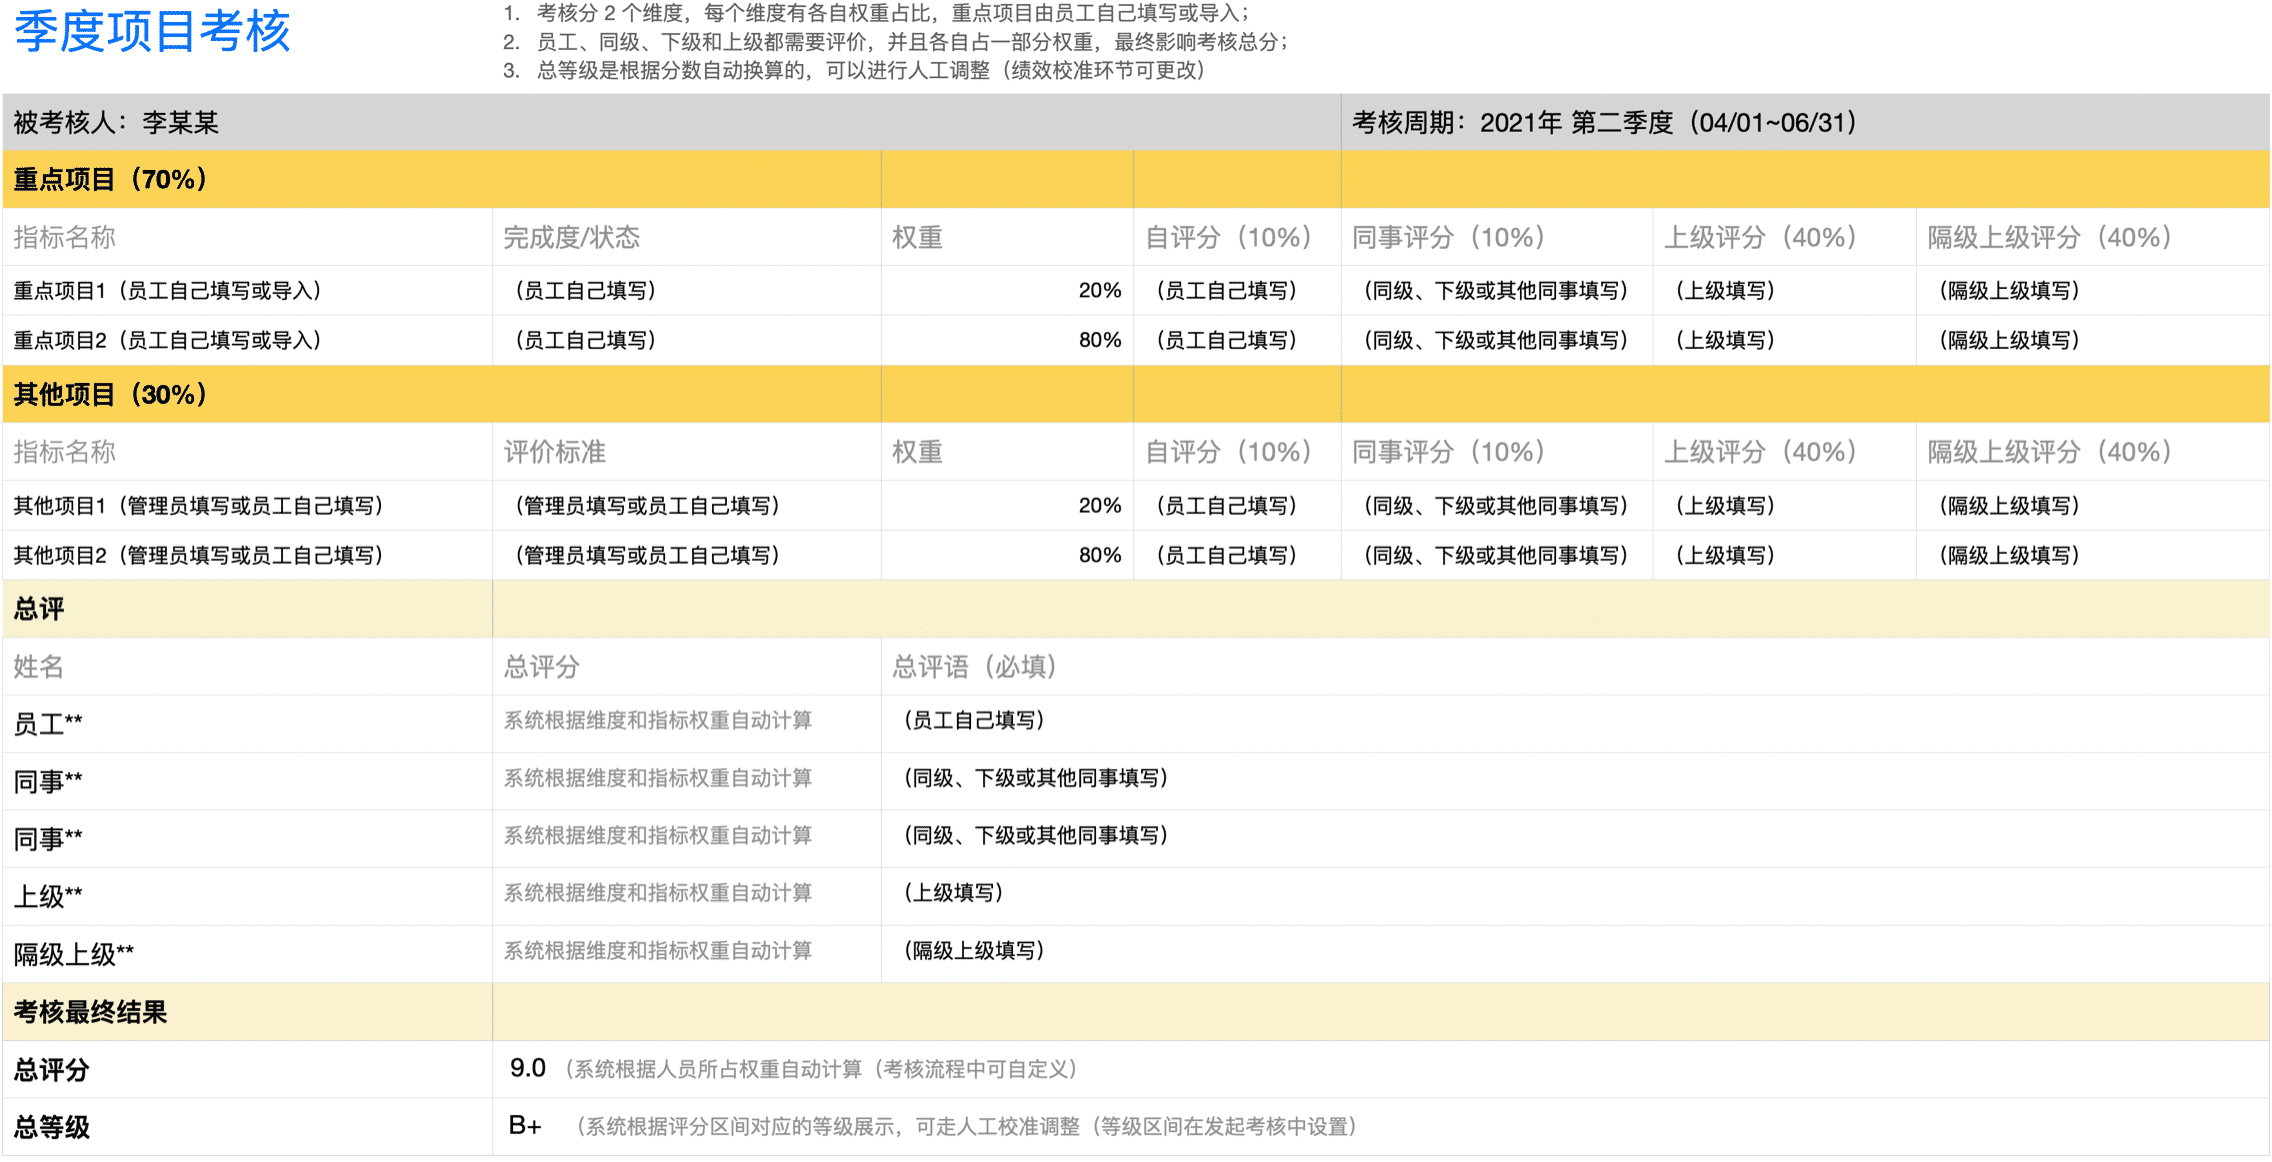2272x1162 pixels.
Task: Select the 20% weight cell in 其他项目1 row
Action: pos(1007,505)
